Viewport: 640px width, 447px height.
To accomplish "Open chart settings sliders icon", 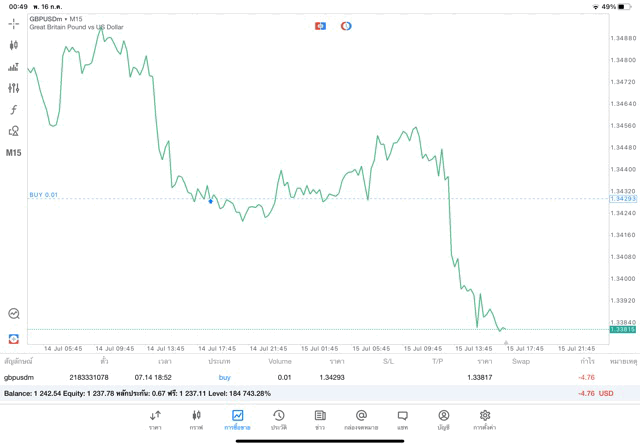I will (14, 88).
